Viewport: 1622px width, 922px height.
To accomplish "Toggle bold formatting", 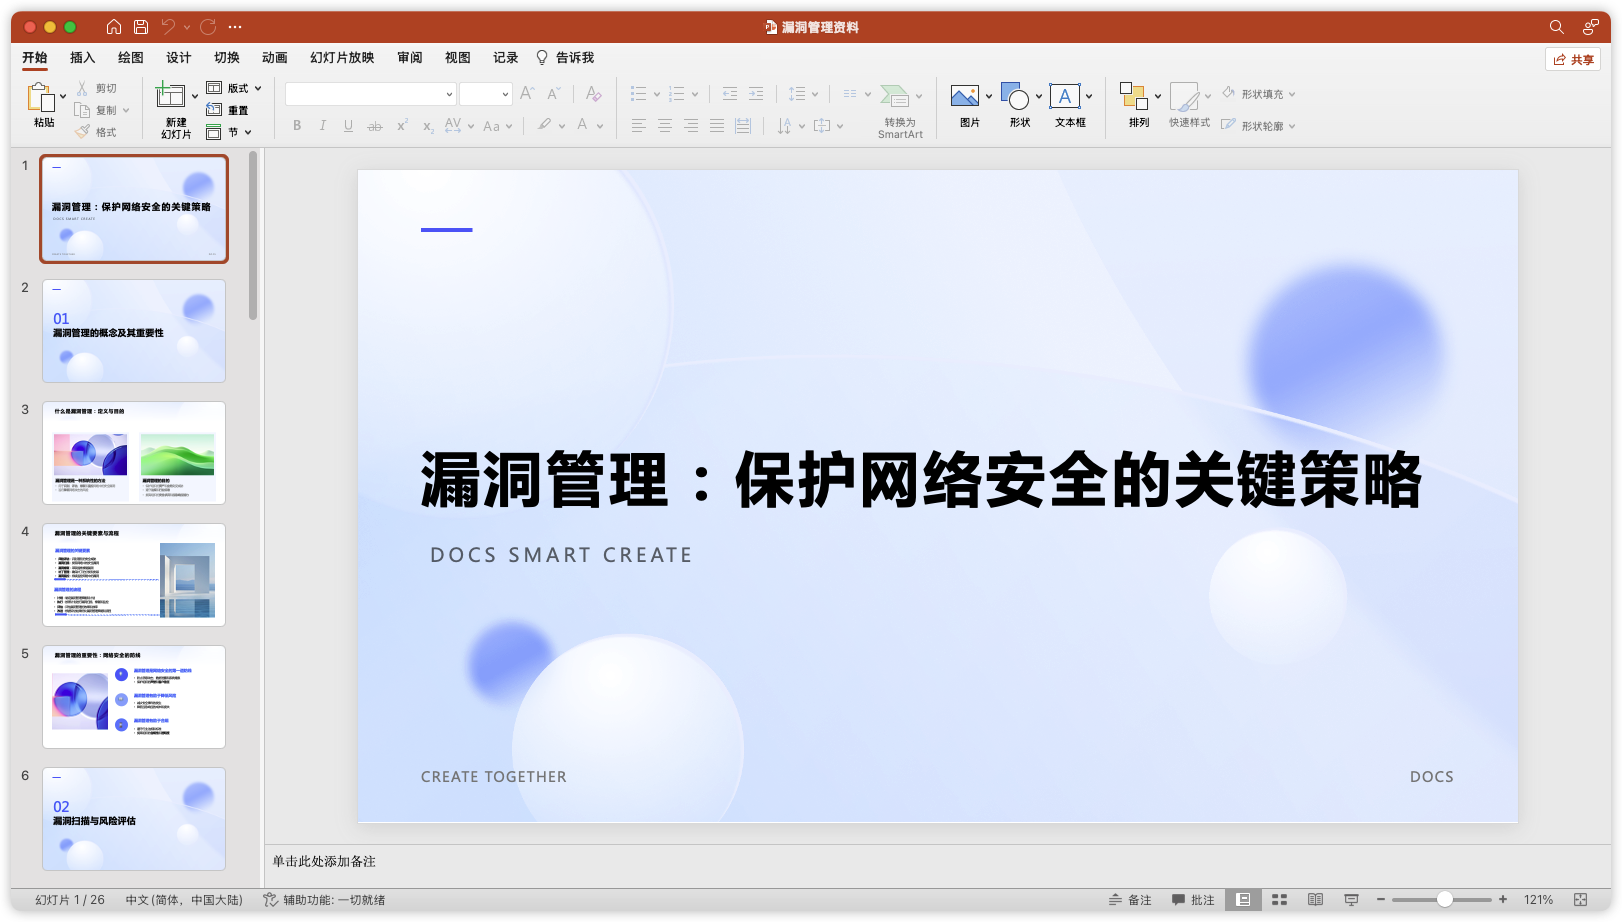I will tap(296, 125).
